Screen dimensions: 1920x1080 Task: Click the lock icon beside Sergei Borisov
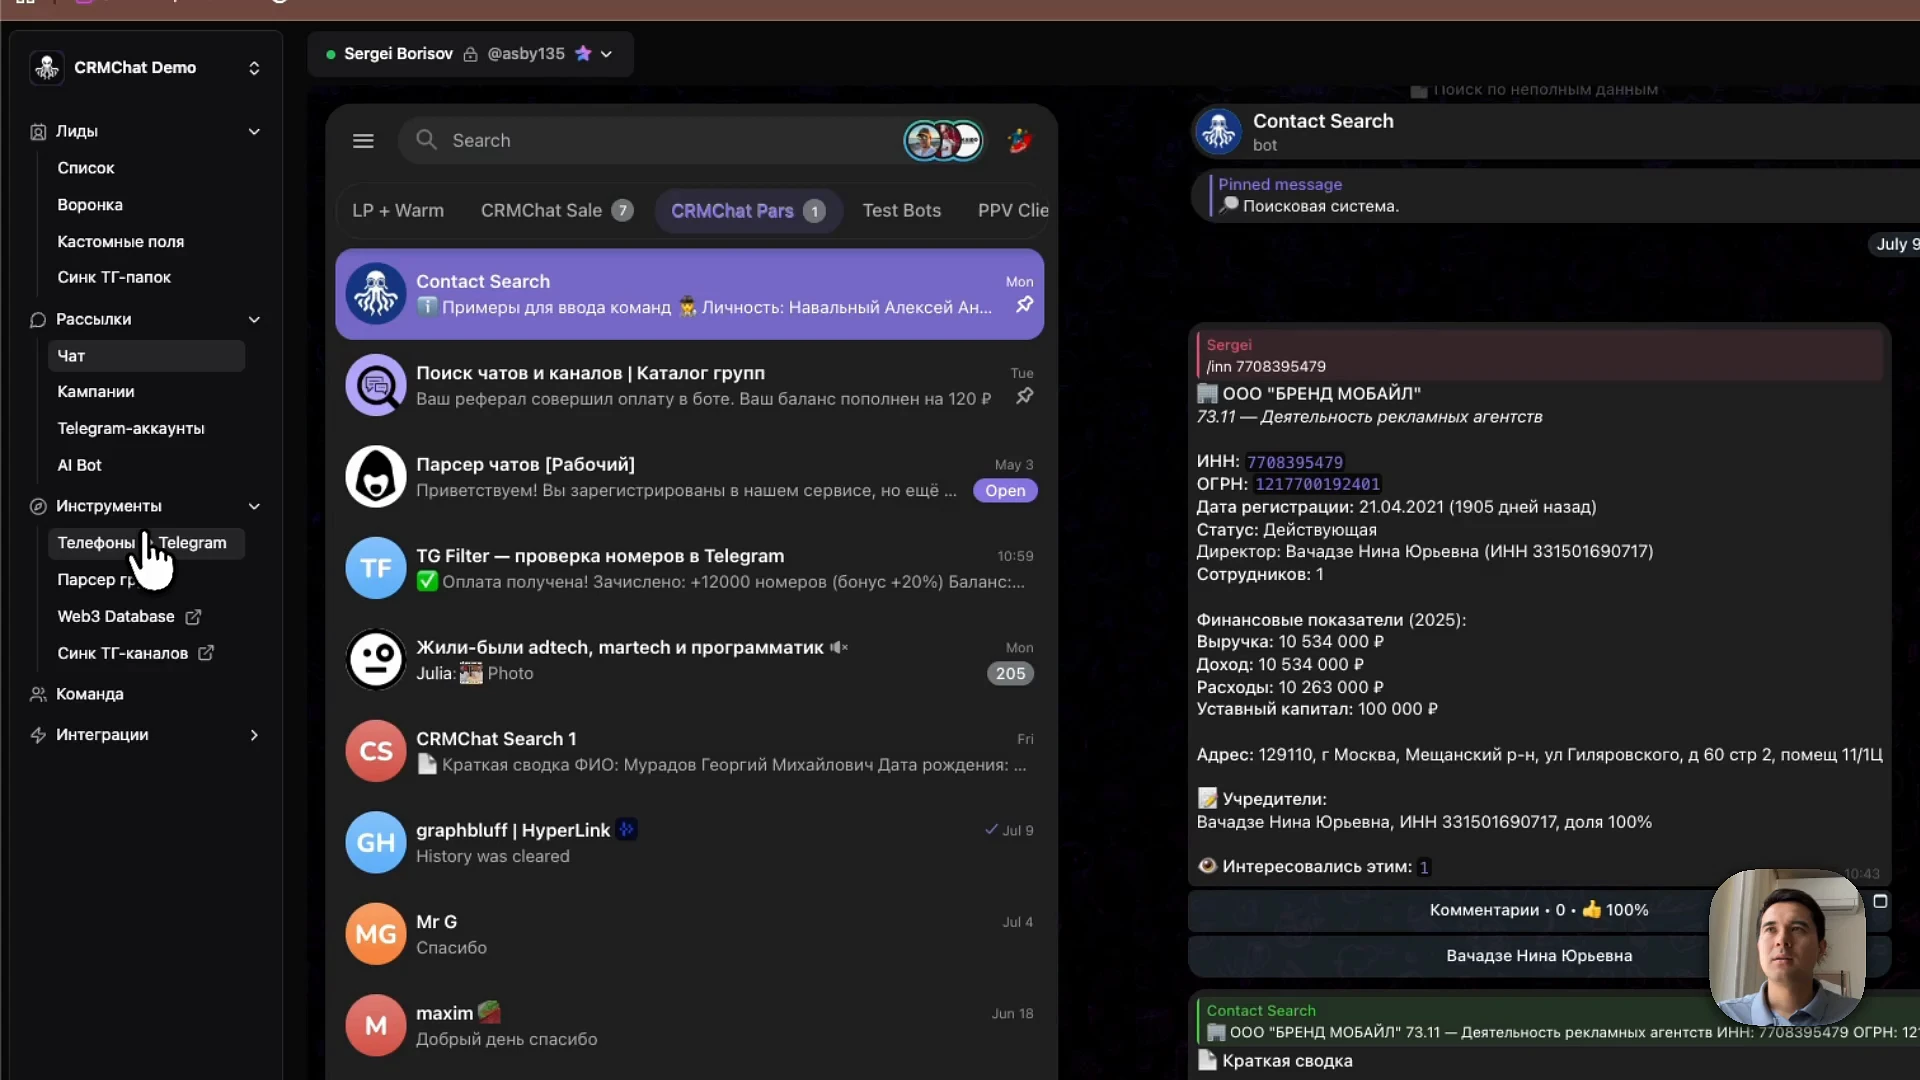[470, 54]
